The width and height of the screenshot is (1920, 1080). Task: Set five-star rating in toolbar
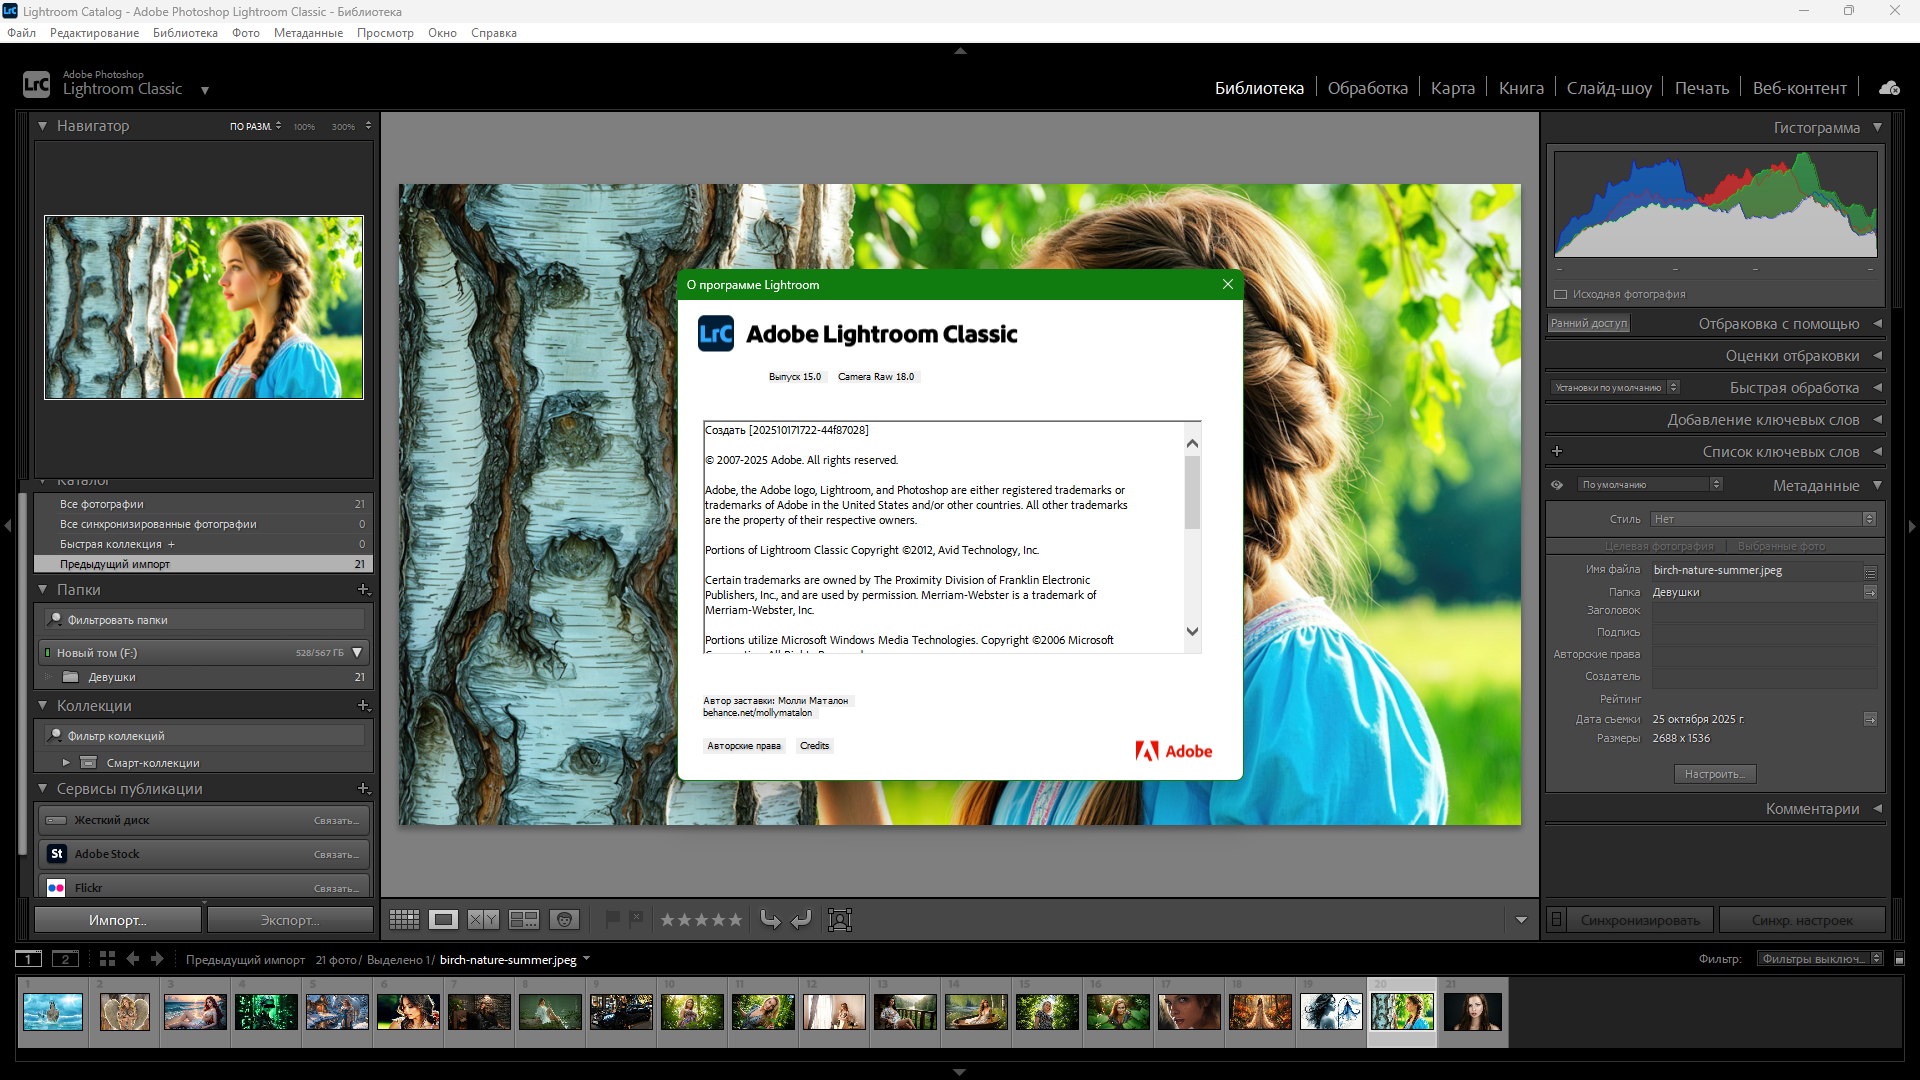pyautogui.click(x=735, y=920)
